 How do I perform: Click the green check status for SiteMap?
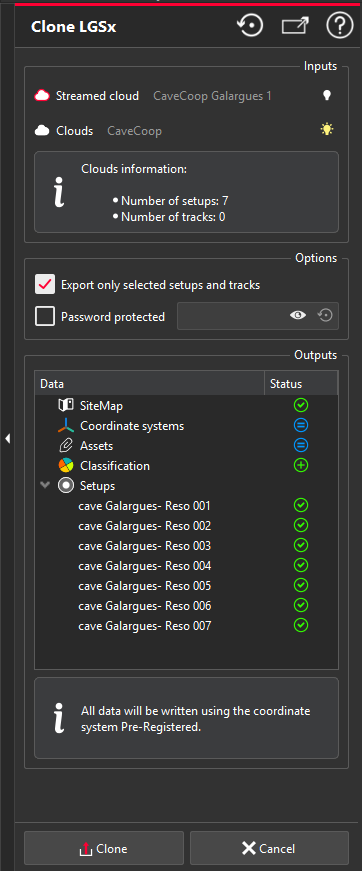point(301,405)
